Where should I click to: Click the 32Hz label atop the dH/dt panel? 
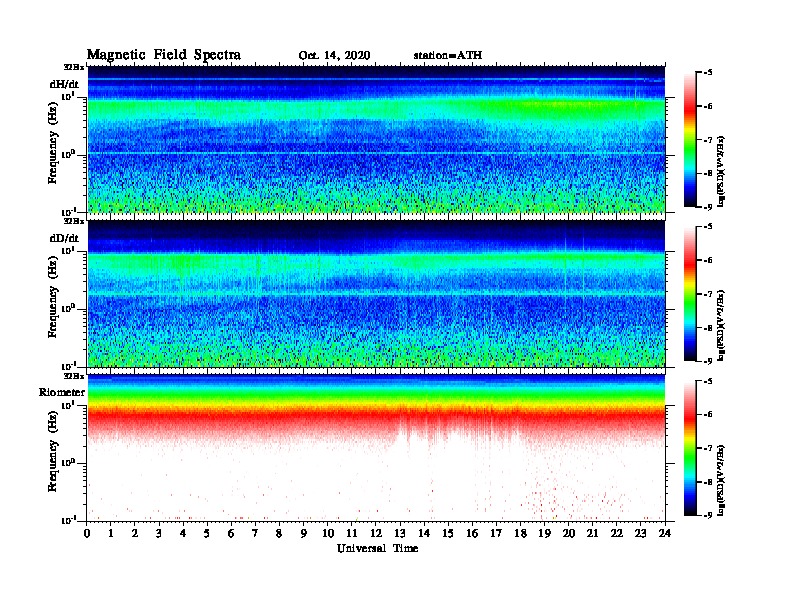74,67
